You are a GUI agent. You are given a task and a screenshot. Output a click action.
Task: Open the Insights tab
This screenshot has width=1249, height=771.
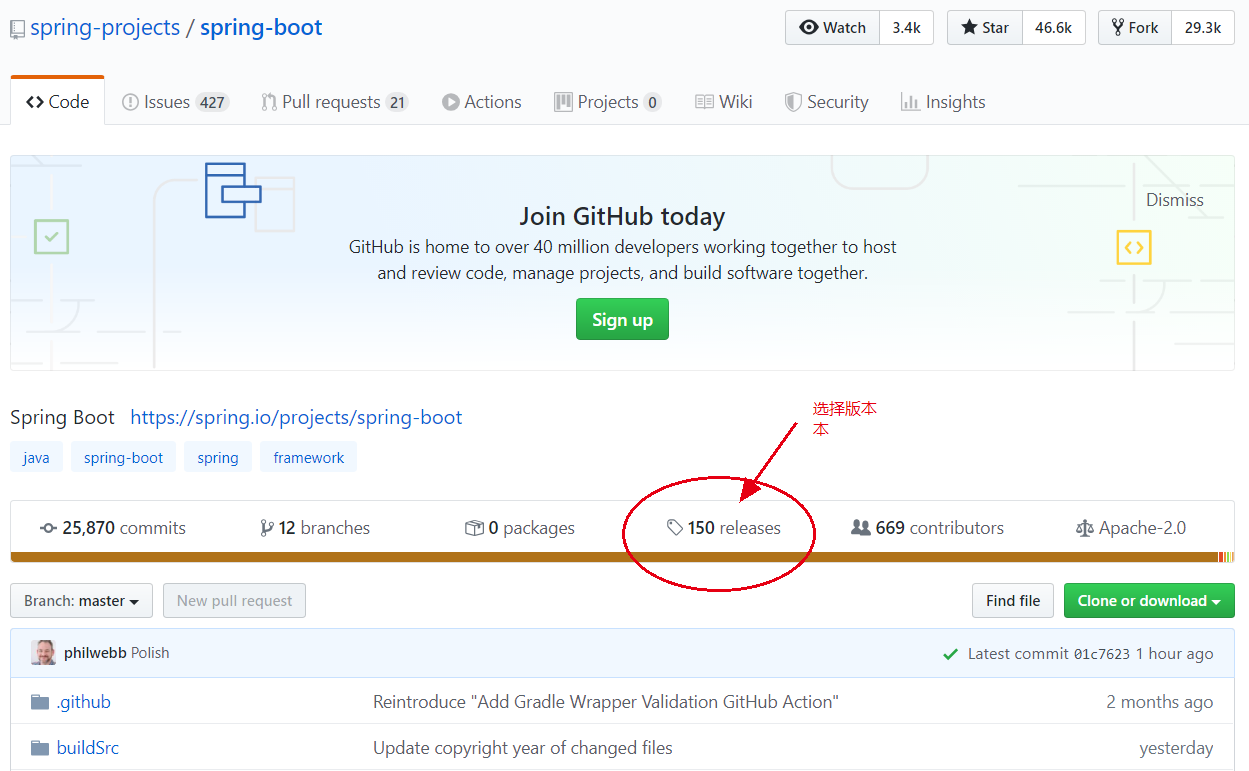point(943,102)
